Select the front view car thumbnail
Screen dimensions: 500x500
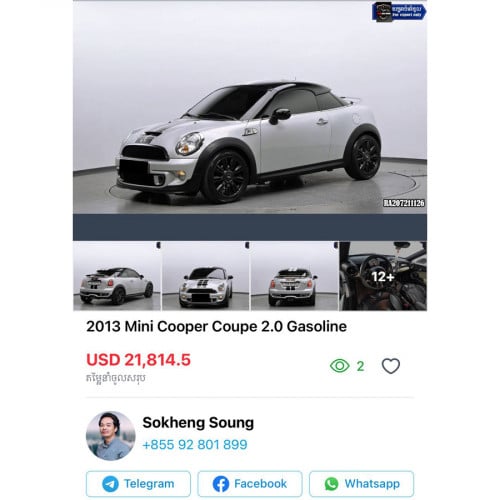(x=206, y=276)
